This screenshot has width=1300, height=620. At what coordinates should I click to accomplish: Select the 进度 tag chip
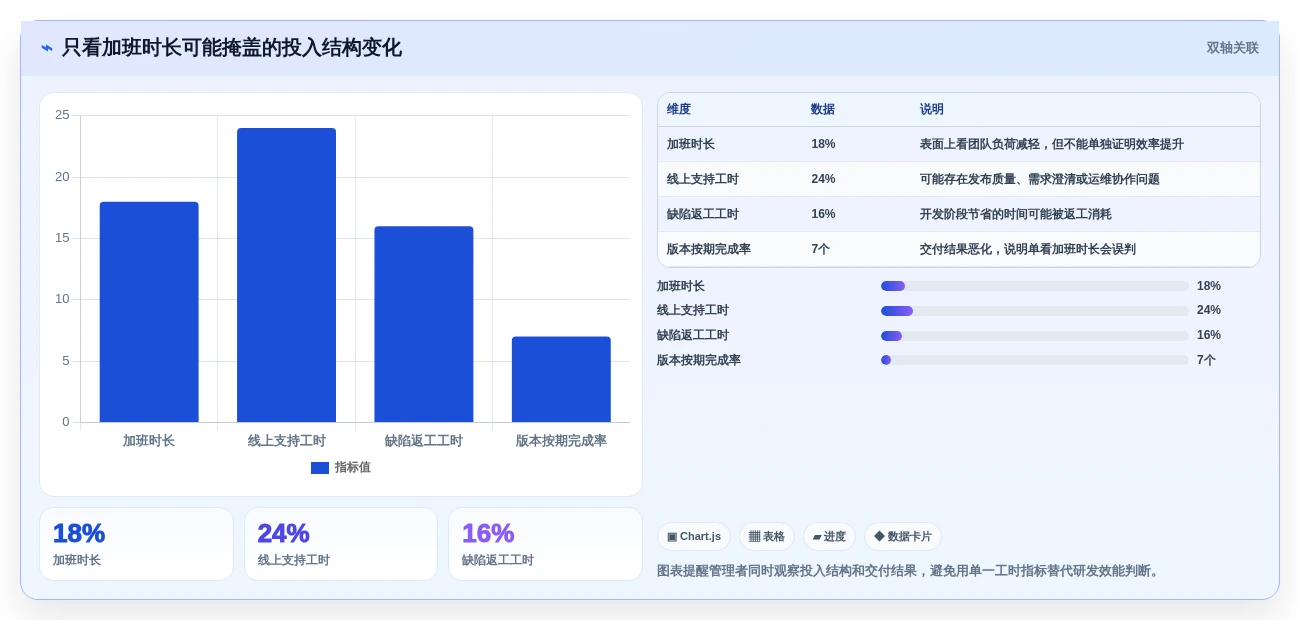[x=829, y=537]
